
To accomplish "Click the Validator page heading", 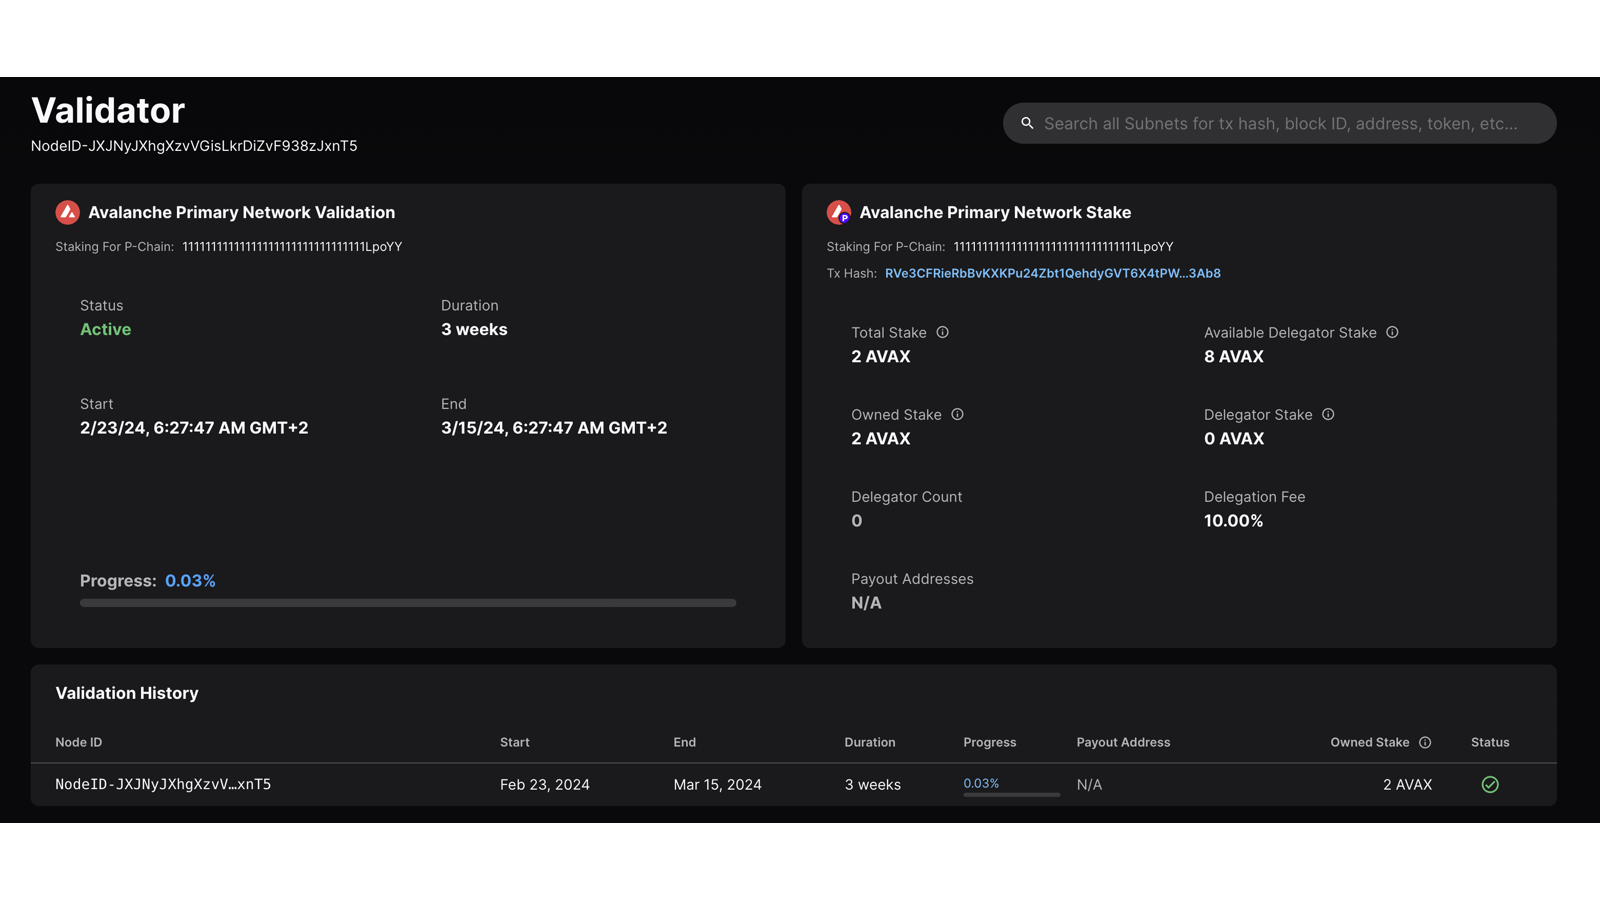I will (108, 110).
